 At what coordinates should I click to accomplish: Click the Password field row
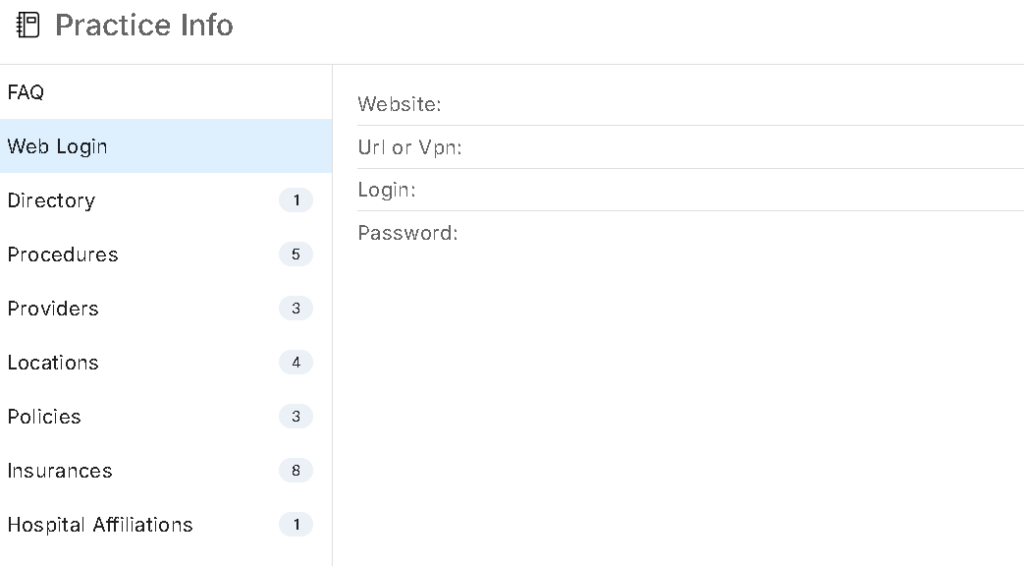point(690,233)
